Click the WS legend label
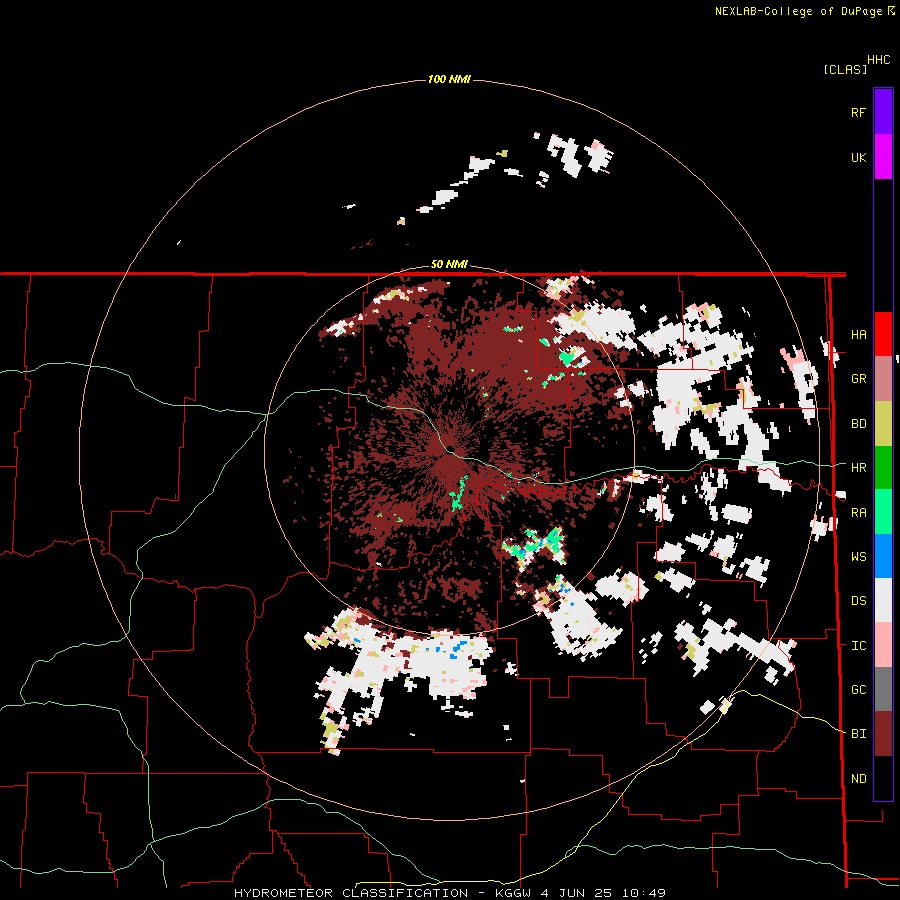 click(858, 557)
